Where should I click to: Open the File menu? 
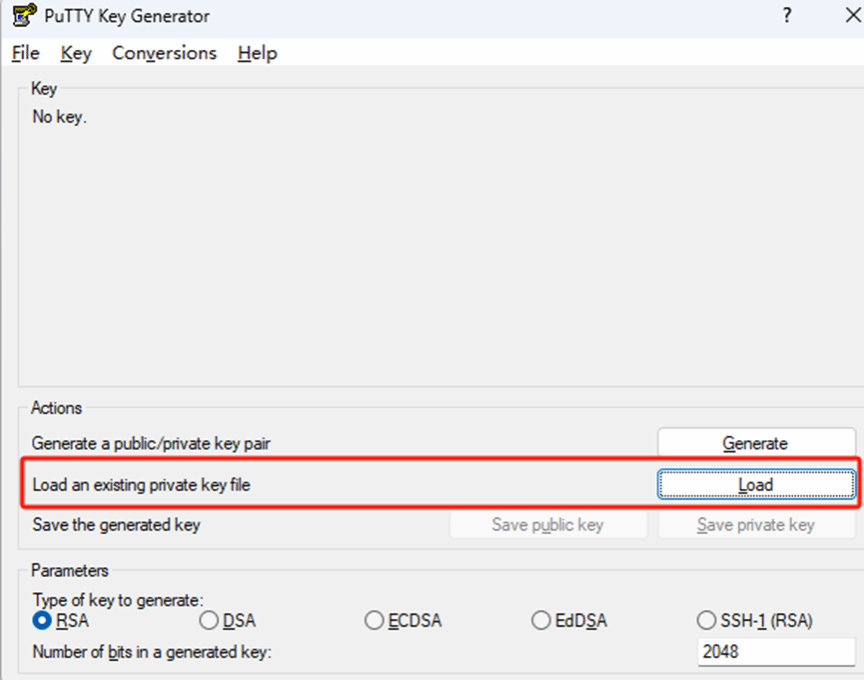click(26, 53)
